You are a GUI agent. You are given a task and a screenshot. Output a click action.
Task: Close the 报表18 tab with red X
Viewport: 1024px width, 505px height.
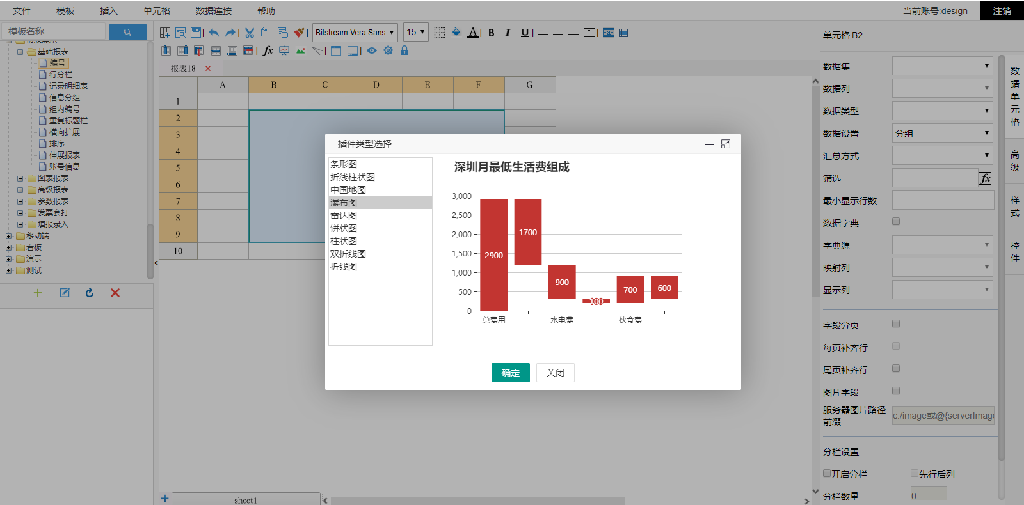click(208, 68)
